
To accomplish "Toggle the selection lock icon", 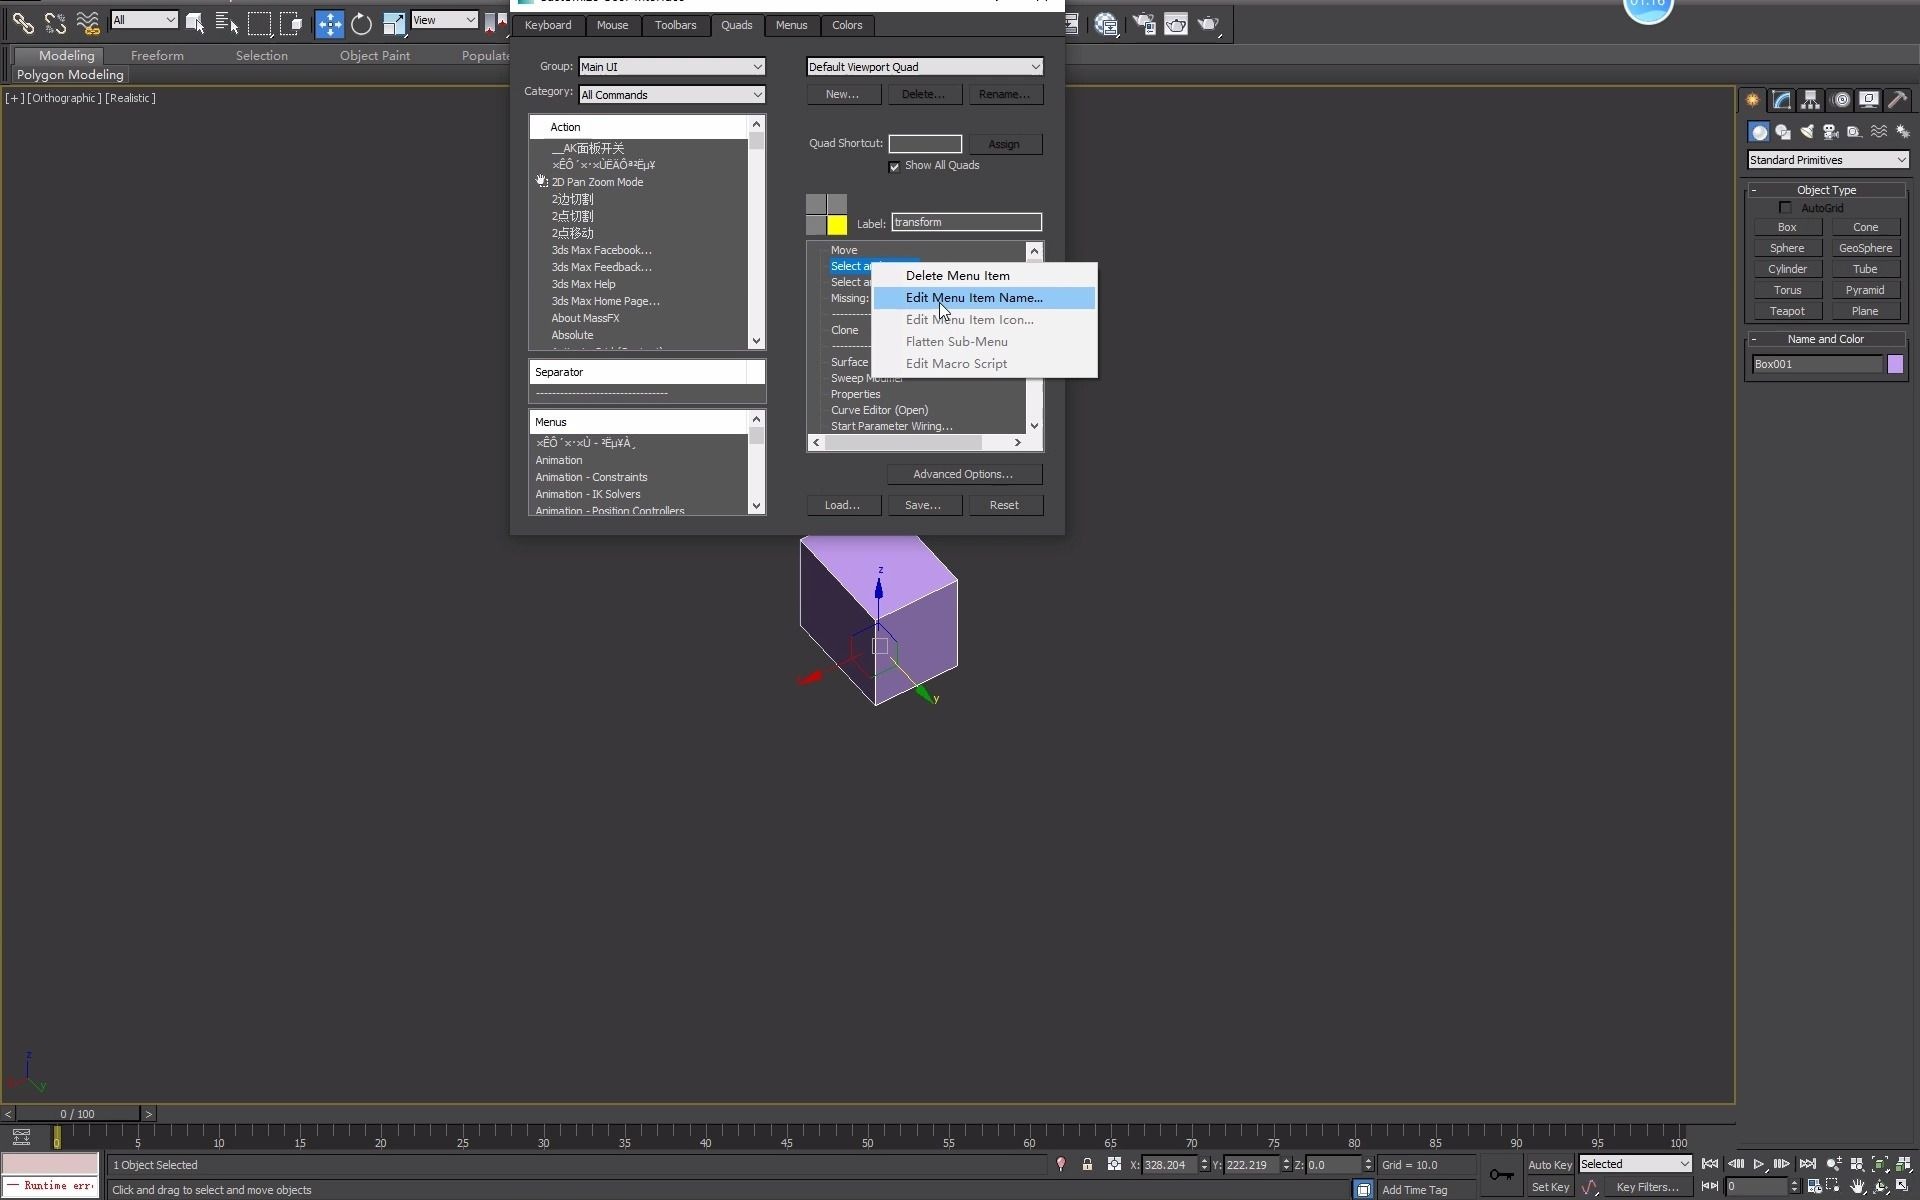I will [1087, 1164].
